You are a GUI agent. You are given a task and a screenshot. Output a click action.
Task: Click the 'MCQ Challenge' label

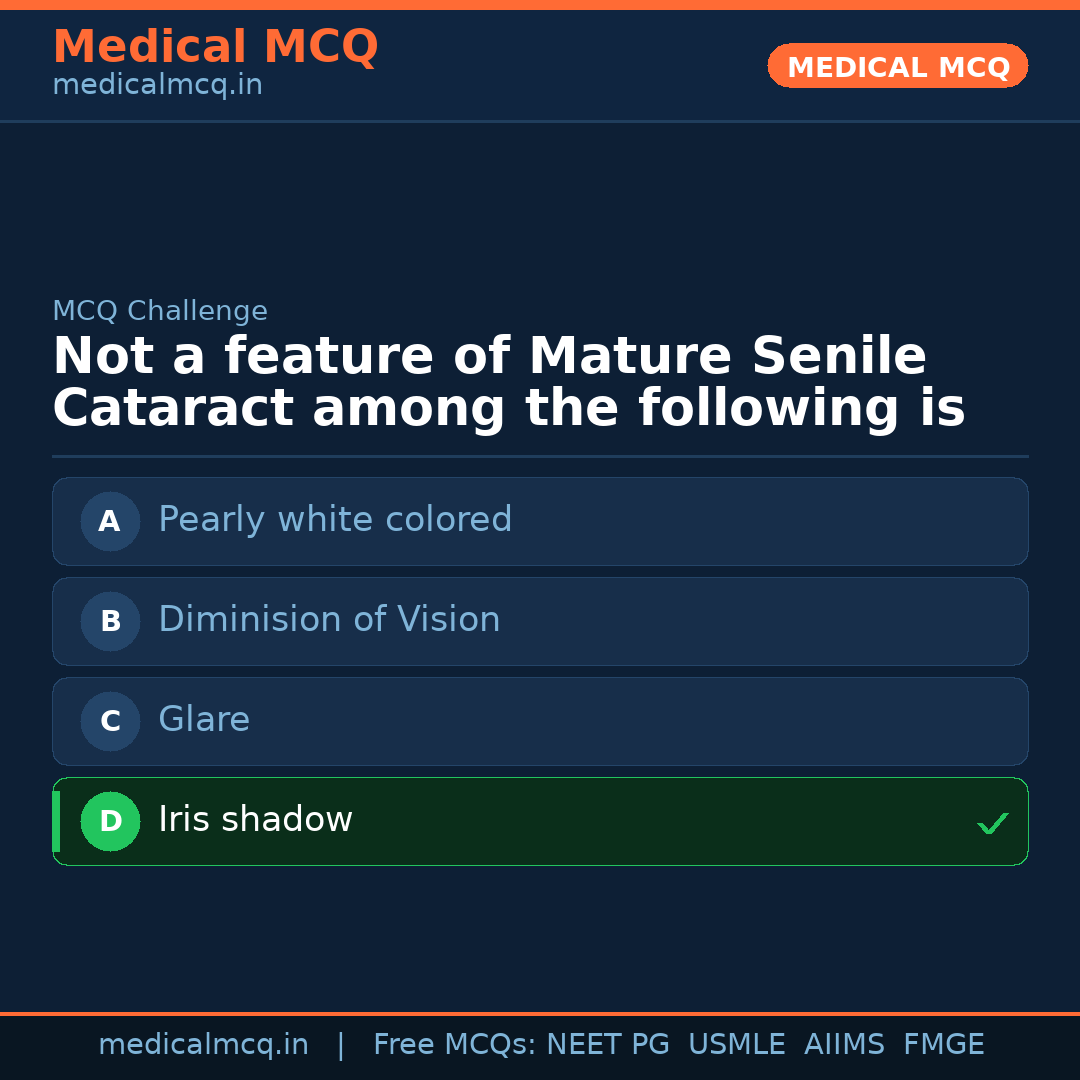click(160, 311)
